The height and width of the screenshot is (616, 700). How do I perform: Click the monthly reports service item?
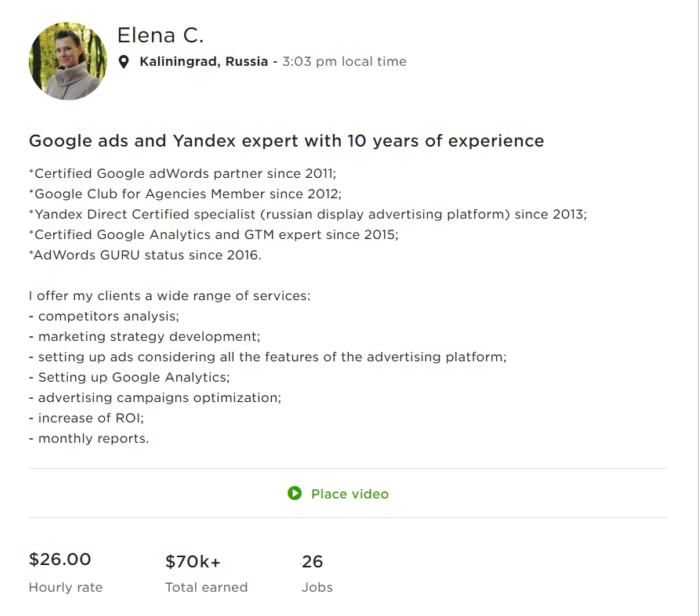(89, 438)
